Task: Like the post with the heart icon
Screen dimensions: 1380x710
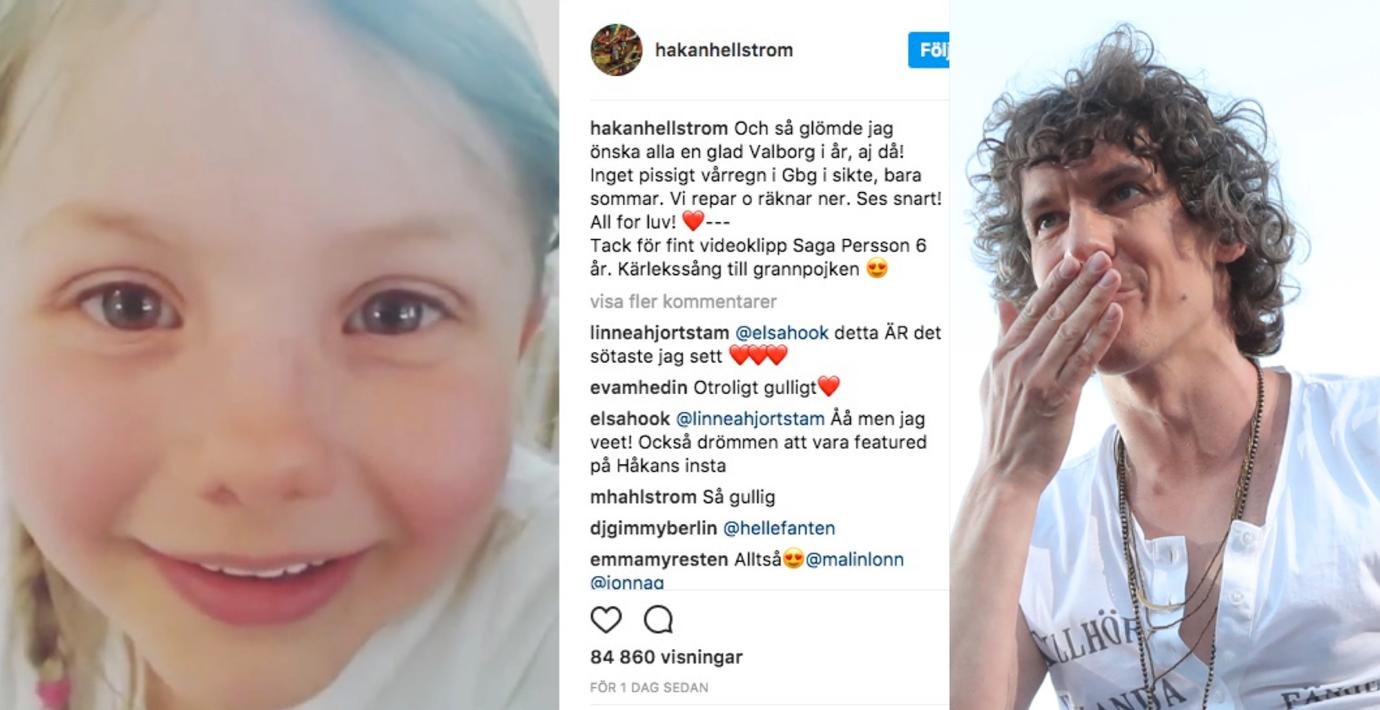Action: (606, 620)
